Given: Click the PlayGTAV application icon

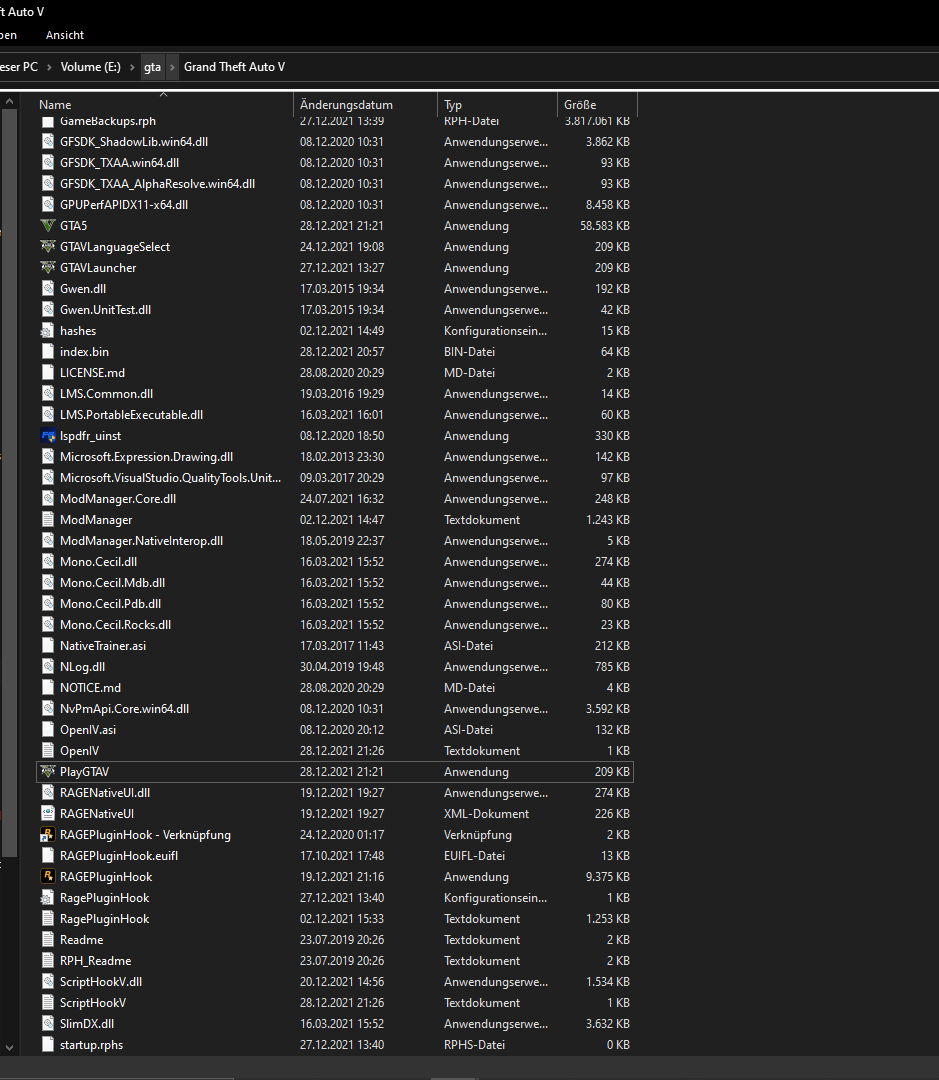Looking at the screenshot, I should (48, 771).
